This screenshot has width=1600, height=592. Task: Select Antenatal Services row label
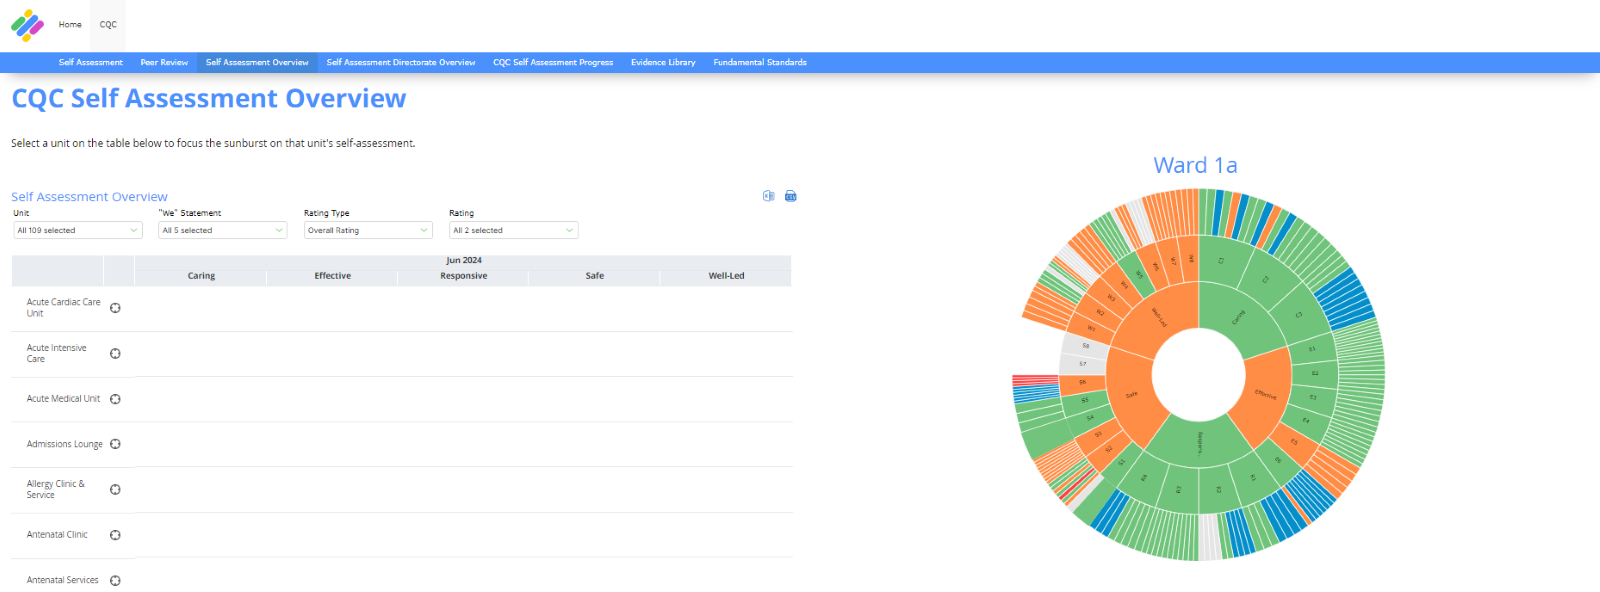[x=62, y=580]
